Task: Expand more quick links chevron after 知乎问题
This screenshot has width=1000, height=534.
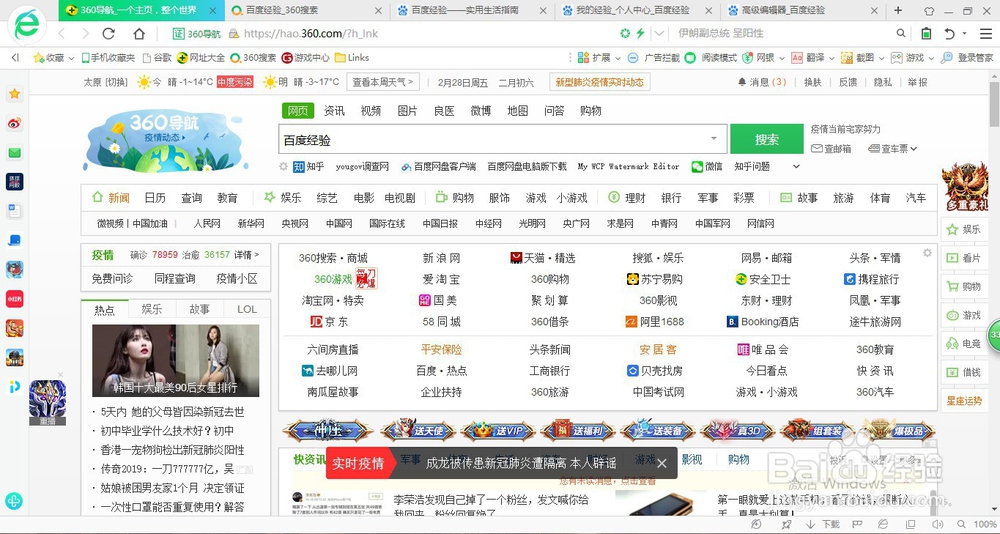Action: (796, 167)
